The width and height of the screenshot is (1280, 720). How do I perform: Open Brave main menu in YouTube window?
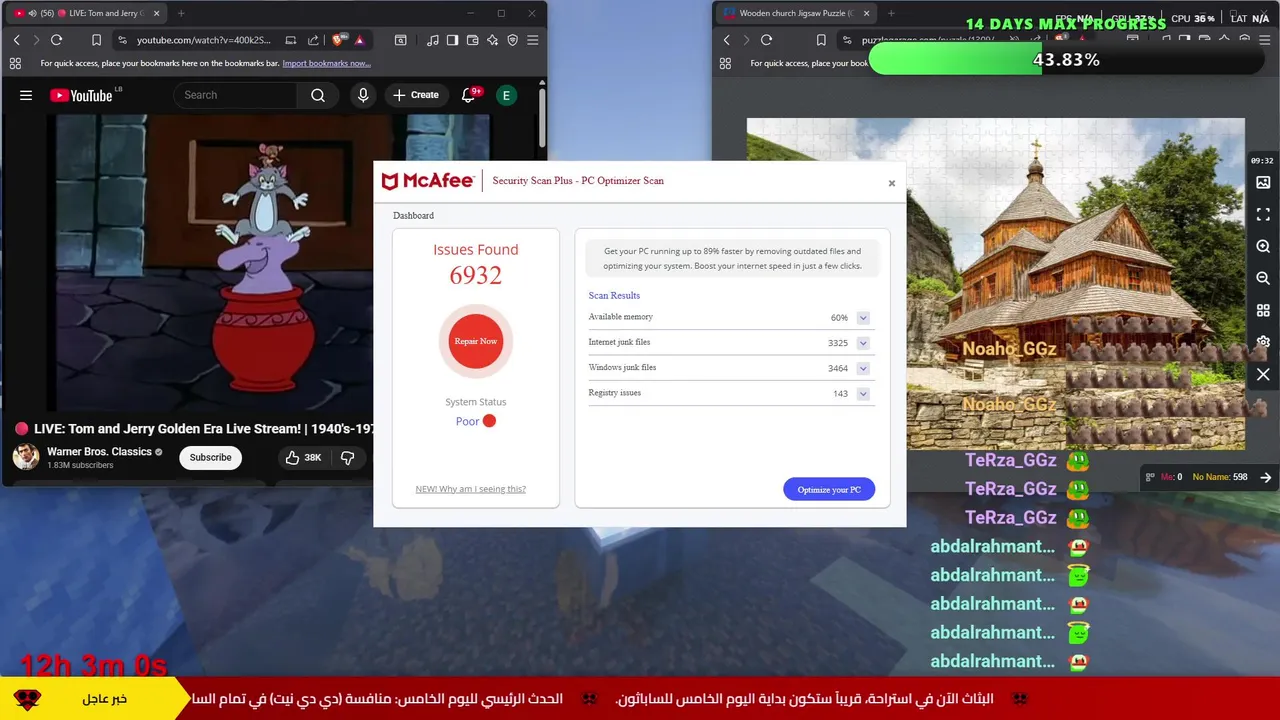coord(532,40)
